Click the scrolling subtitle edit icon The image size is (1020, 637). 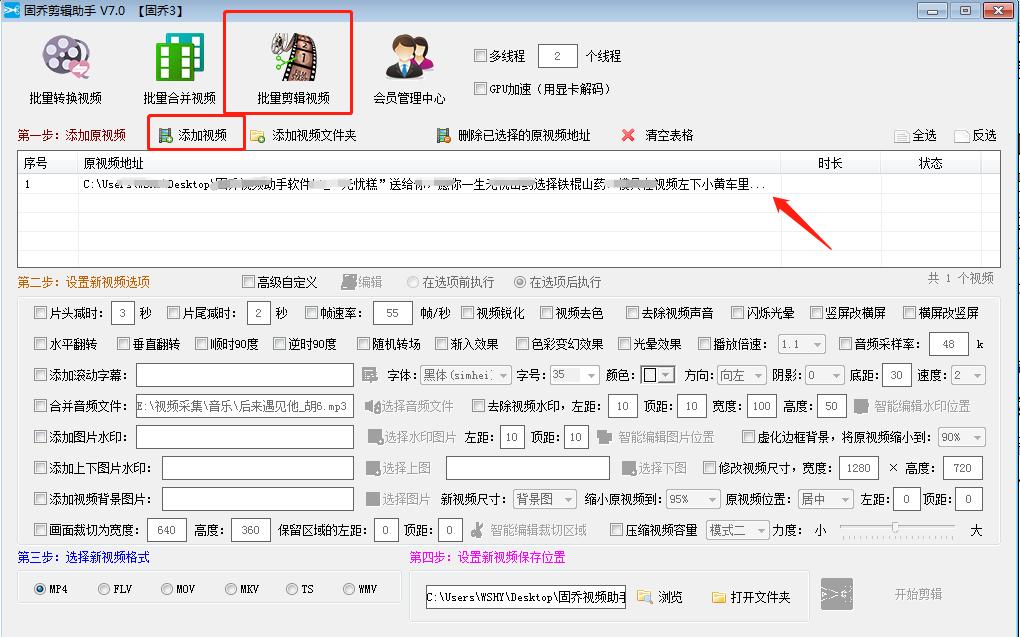(369, 375)
